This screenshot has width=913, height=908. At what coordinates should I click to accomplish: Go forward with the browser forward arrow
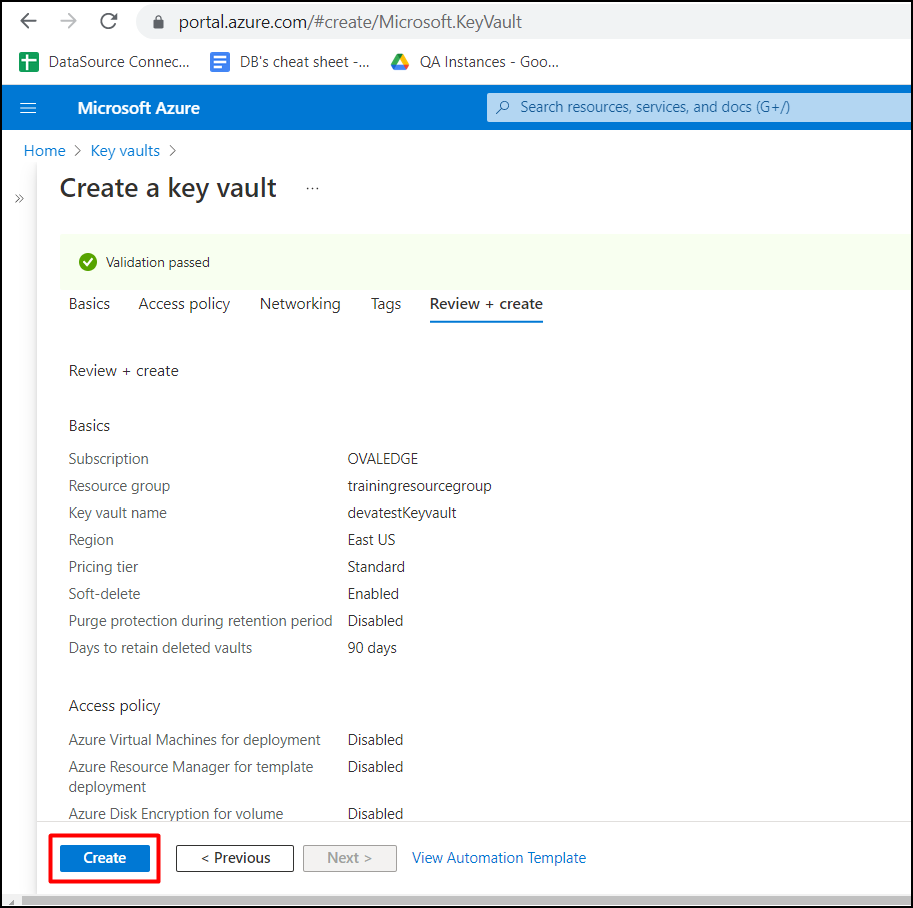(x=69, y=22)
